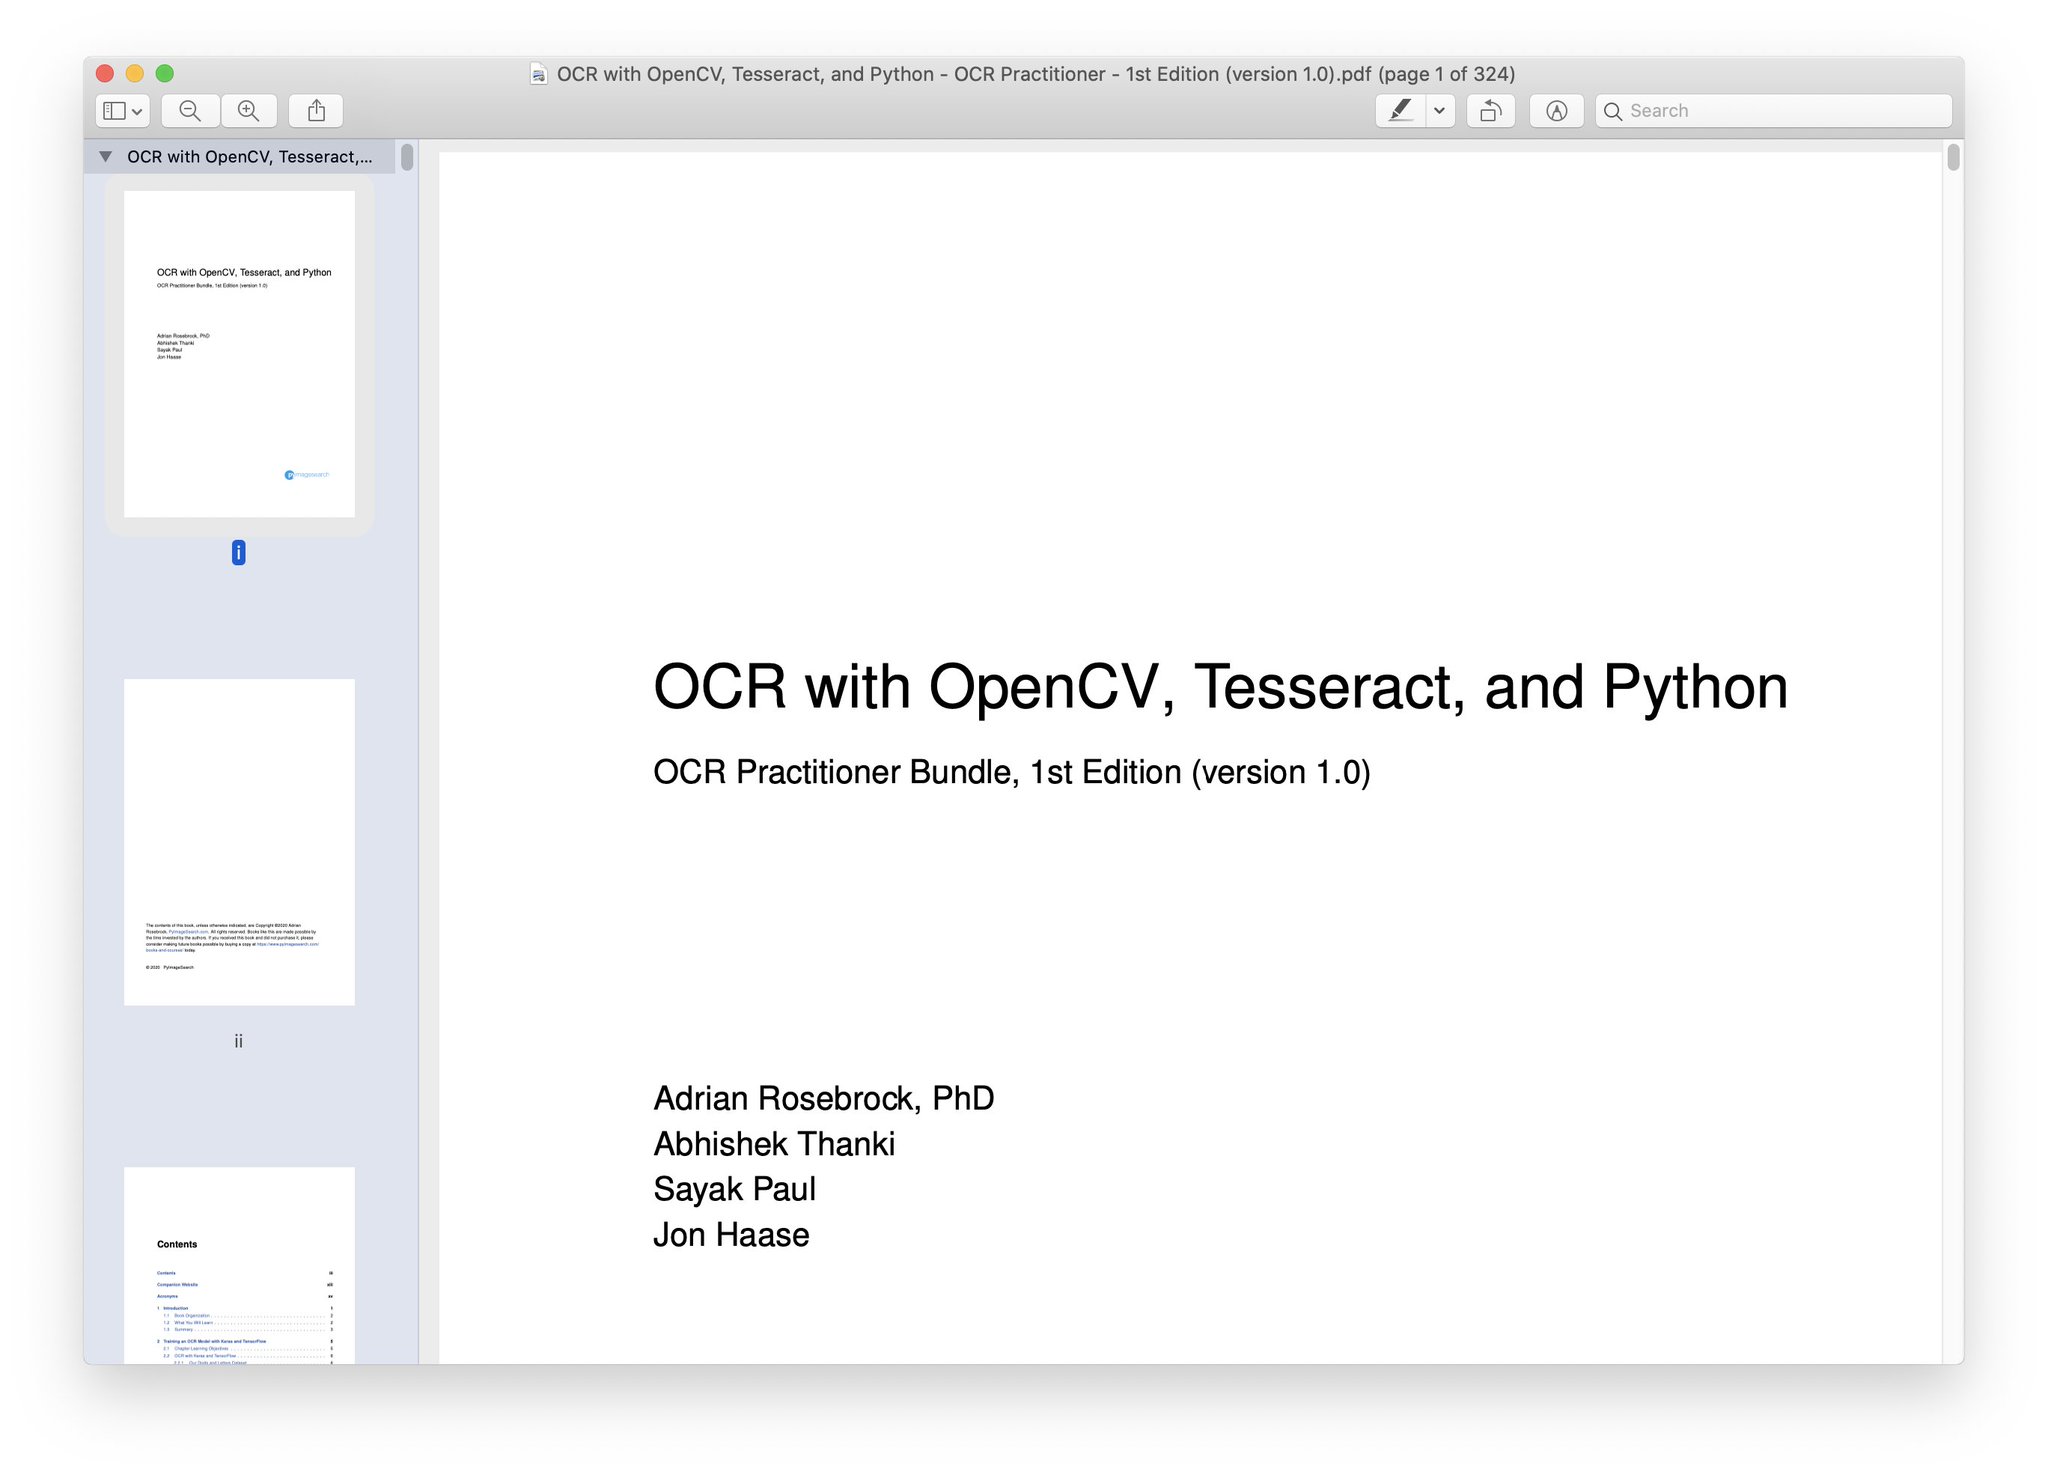2048x1475 pixels.
Task: Select the 'OCR with OpenCV, Tesseract,...' sidebar heading
Action: 249,157
